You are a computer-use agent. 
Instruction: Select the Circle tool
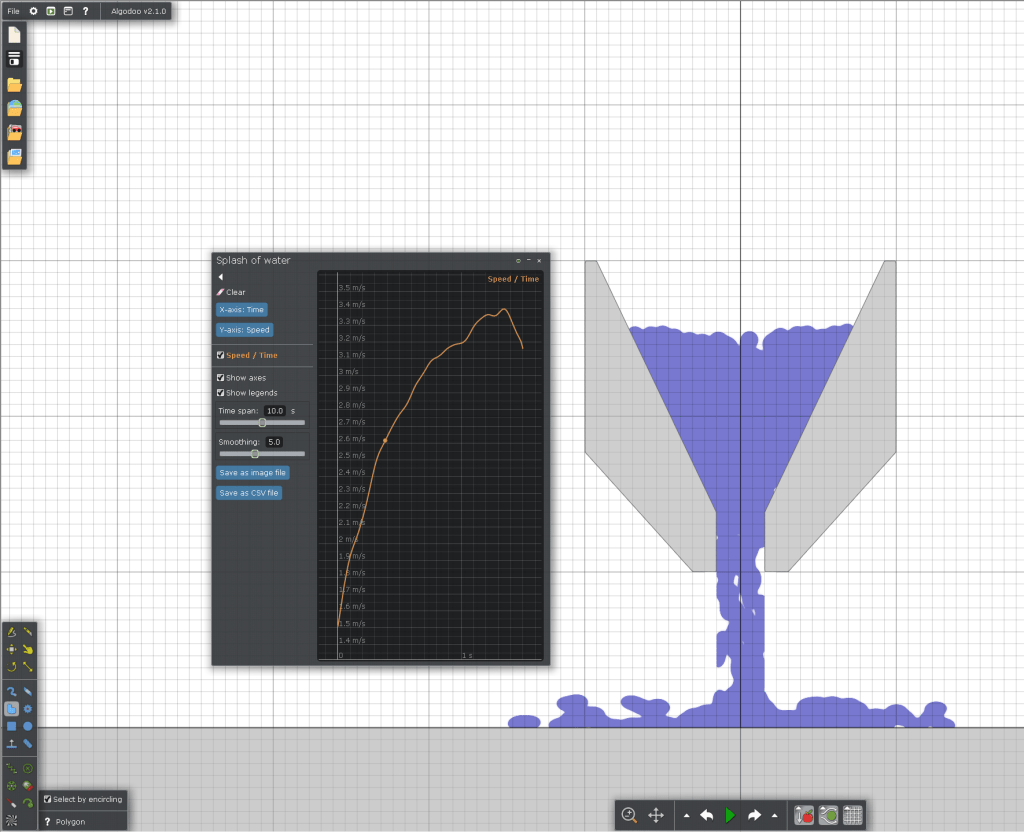pos(28,726)
